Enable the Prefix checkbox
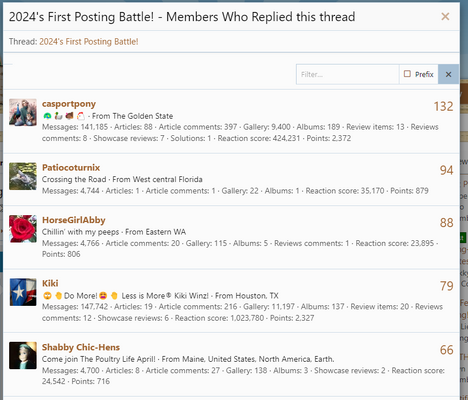This screenshot has height=400, width=468. click(407, 74)
